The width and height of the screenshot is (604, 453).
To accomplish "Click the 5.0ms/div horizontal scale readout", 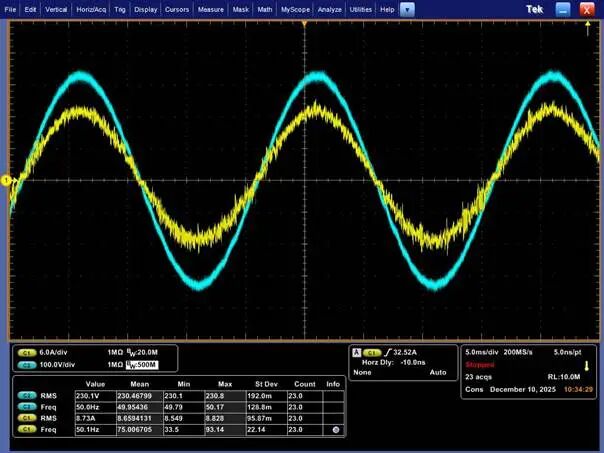I will tap(486, 353).
